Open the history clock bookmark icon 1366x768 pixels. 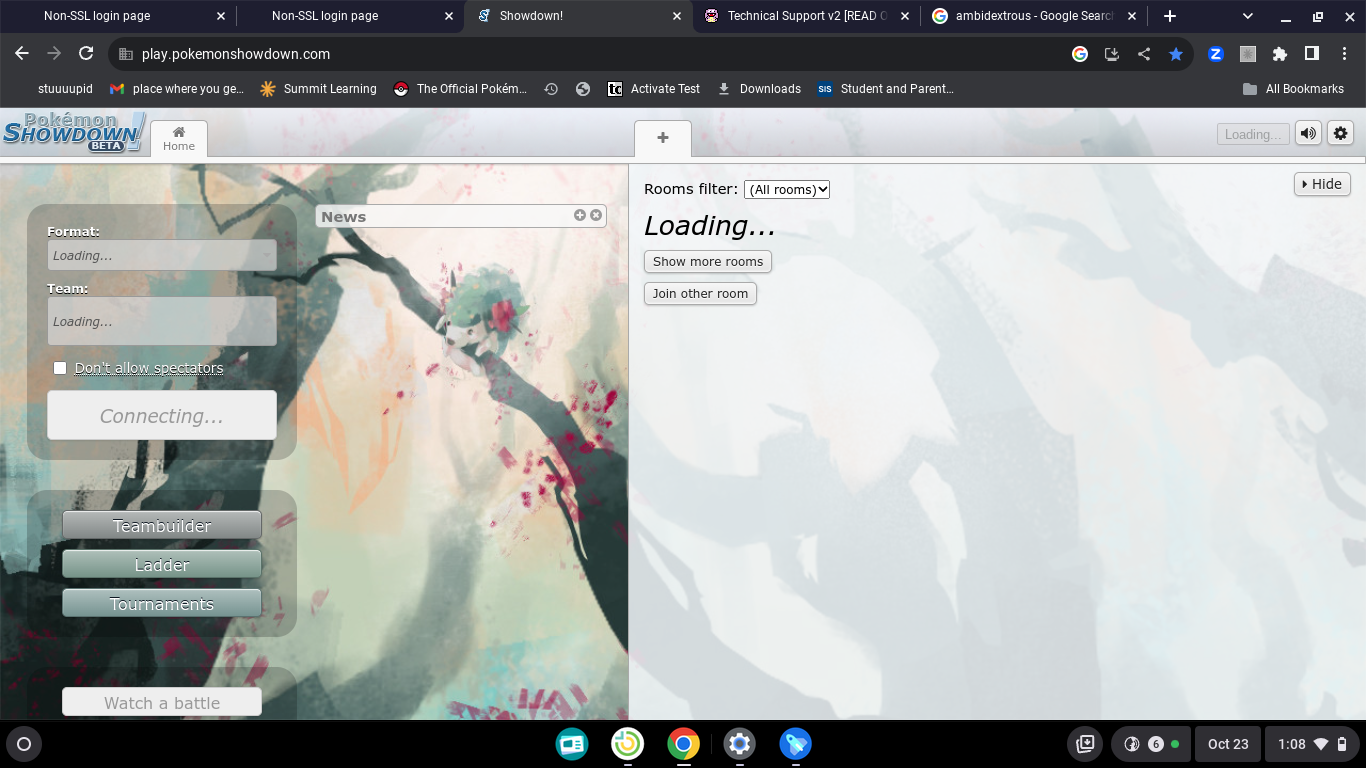(x=551, y=89)
